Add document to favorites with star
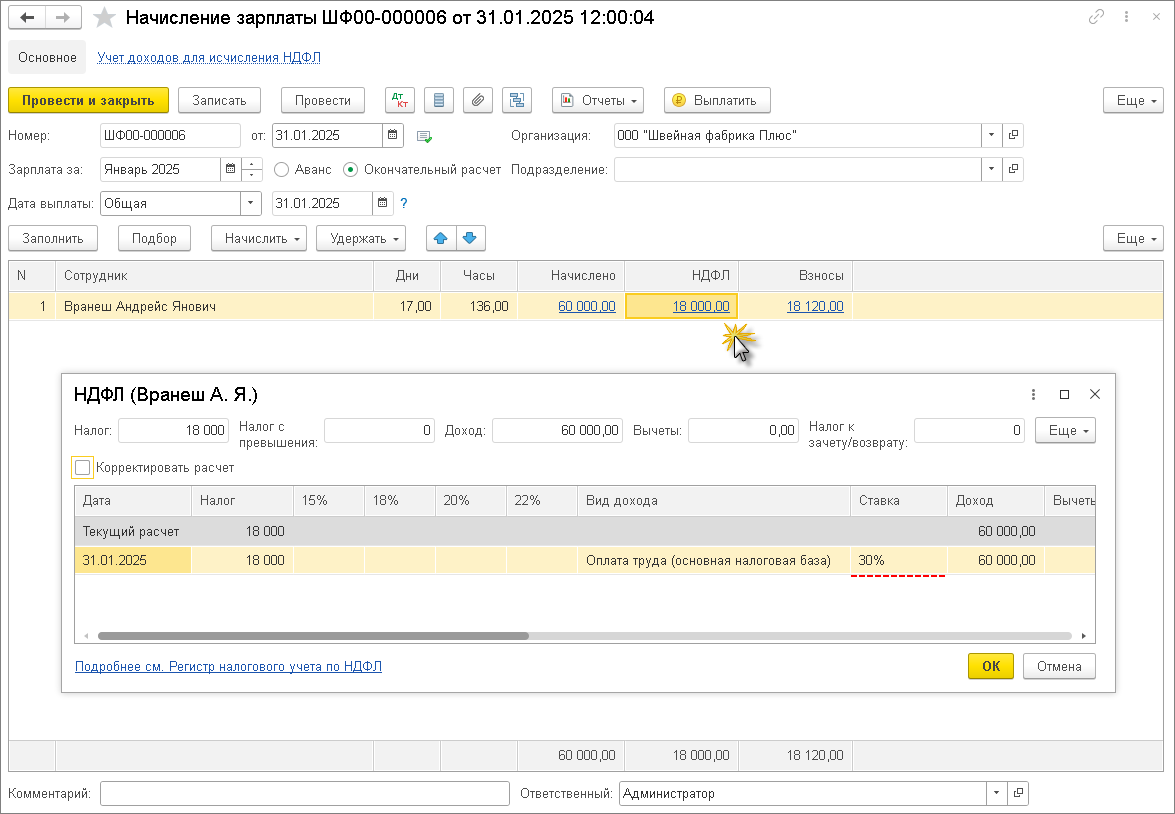The width and height of the screenshot is (1175, 814). pyautogui.click(x=104, y=17)
